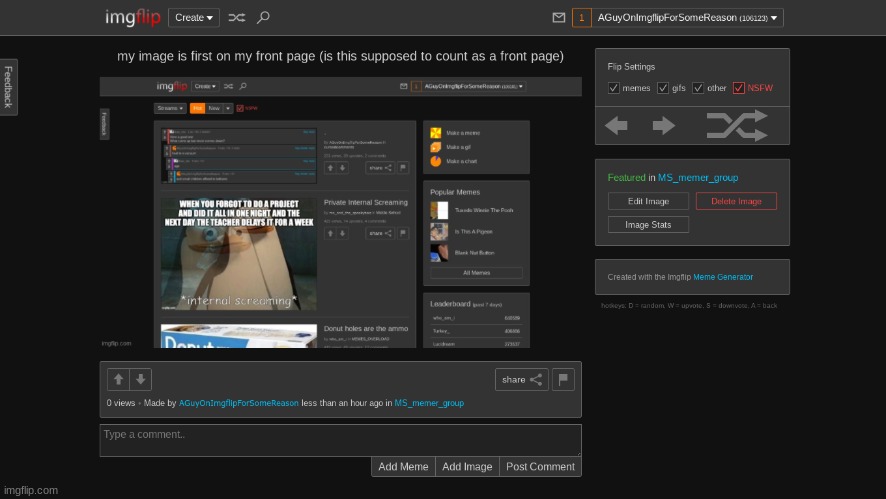Image resolution: width=886 pixels, height=499 pixels.
Task: Click the Delete Image button
Action: [736, 201]
